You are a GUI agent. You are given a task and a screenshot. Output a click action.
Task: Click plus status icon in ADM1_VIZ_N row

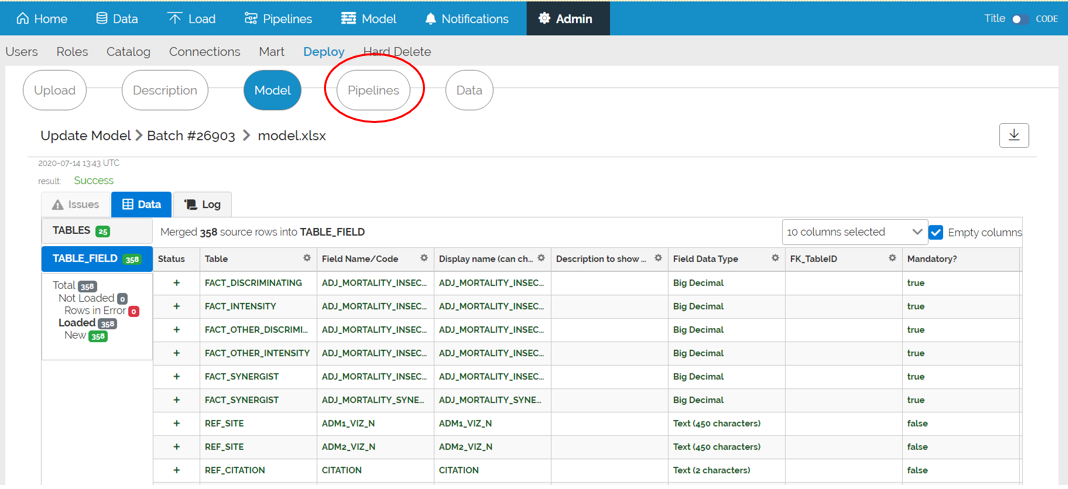[x=176, y=423]
